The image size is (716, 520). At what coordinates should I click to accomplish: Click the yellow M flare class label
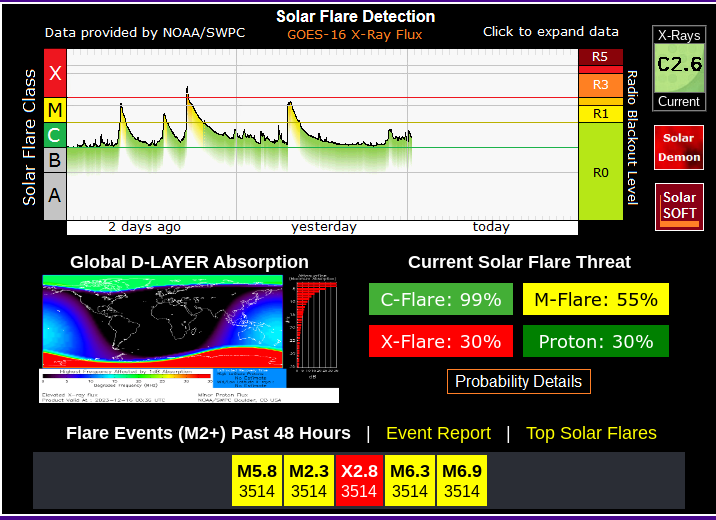point(55,110)
